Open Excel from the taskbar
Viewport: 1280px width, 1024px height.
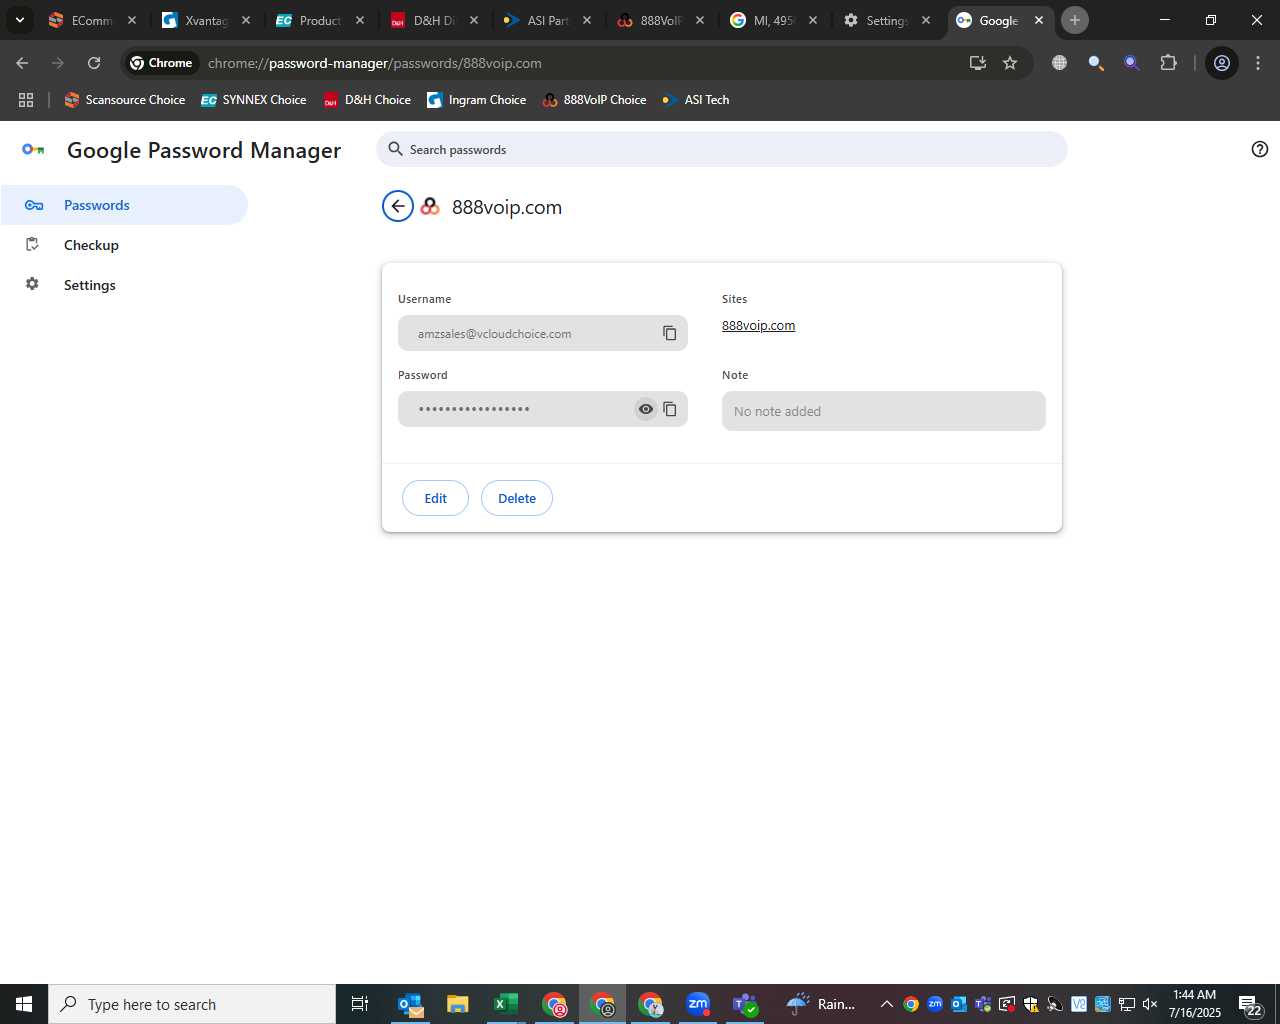pos(506,1004)
